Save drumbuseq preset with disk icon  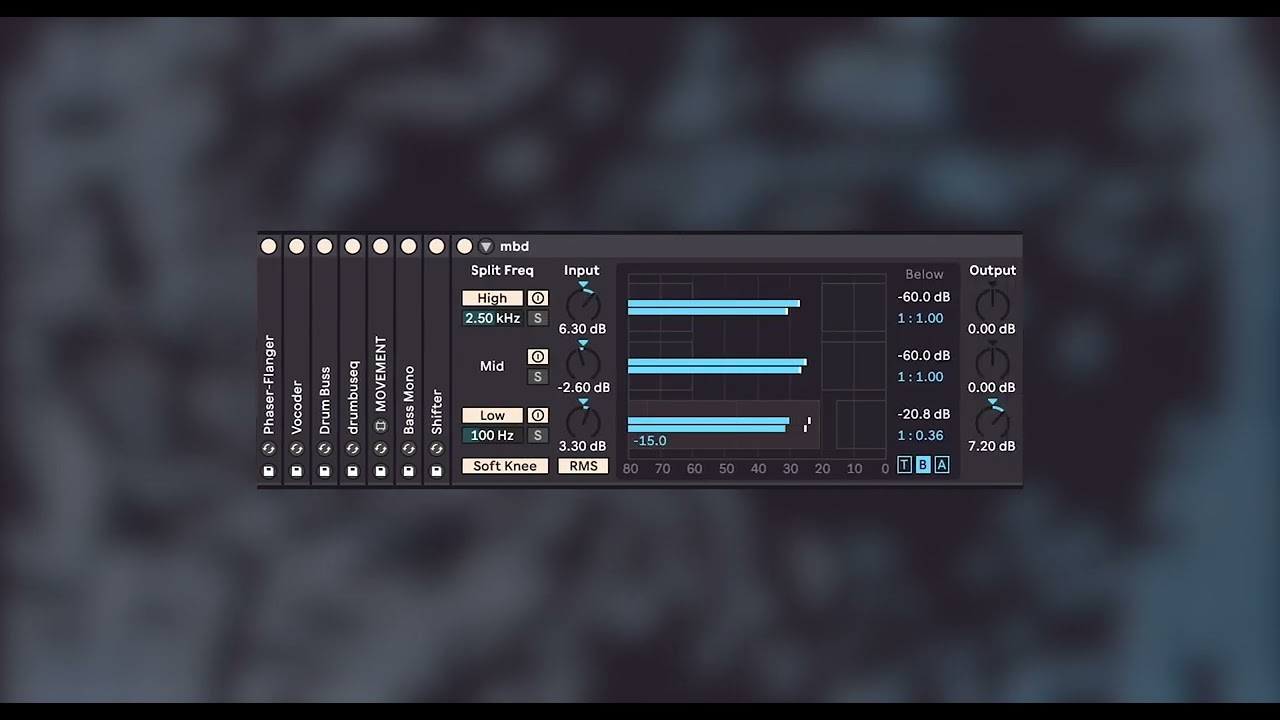pos(352,471)
